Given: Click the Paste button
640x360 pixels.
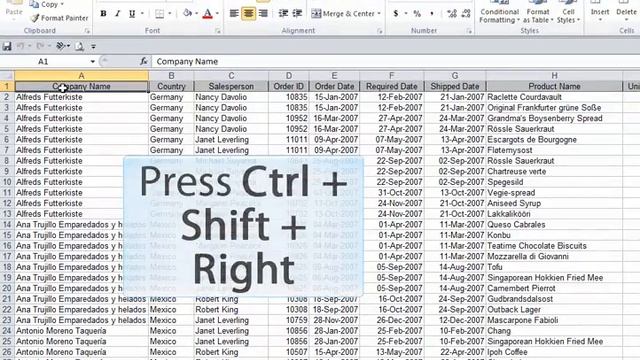Looking at the screenshot, I should 14,11.
